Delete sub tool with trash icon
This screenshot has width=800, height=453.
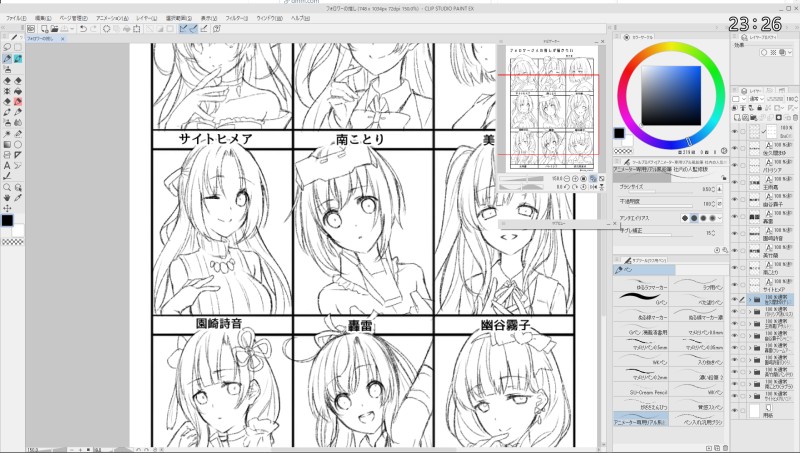pos(726,448)
